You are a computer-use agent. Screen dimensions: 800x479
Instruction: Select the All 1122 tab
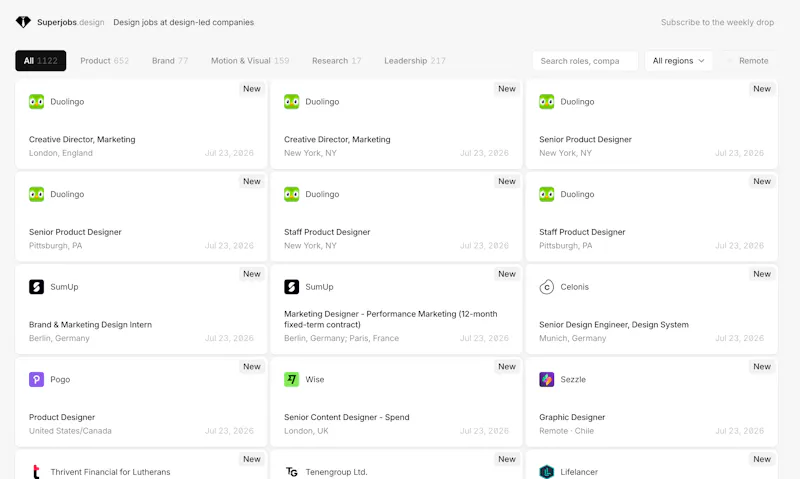(41, 61)
